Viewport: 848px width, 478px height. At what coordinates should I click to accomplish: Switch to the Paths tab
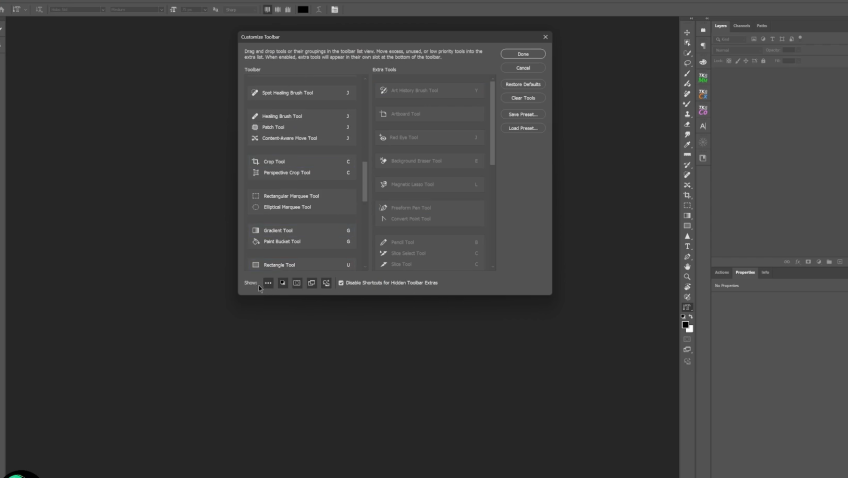click(x=762, y=26)
